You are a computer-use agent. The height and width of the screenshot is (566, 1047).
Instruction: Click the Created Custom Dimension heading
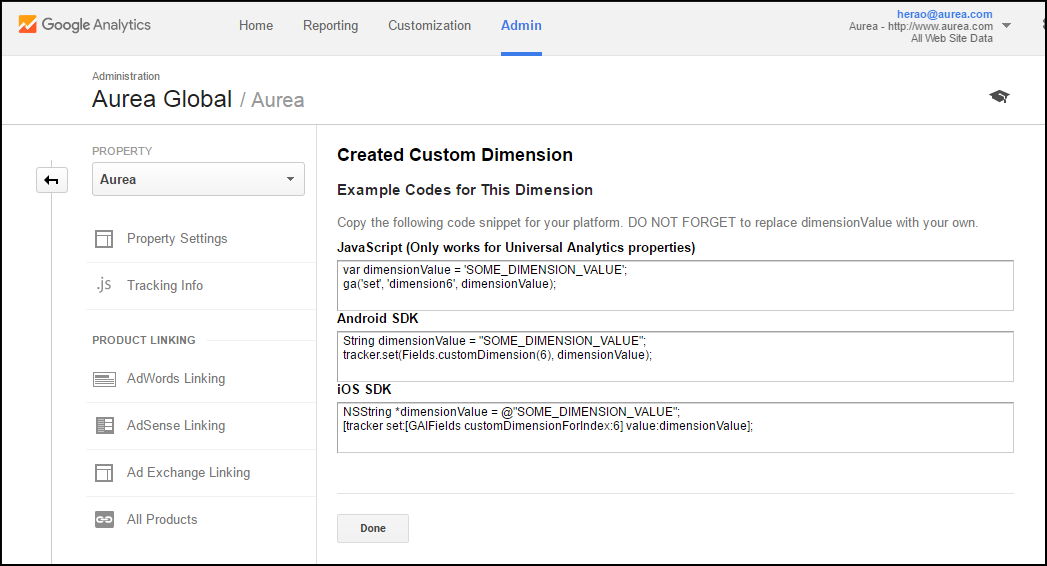point(455,155)
